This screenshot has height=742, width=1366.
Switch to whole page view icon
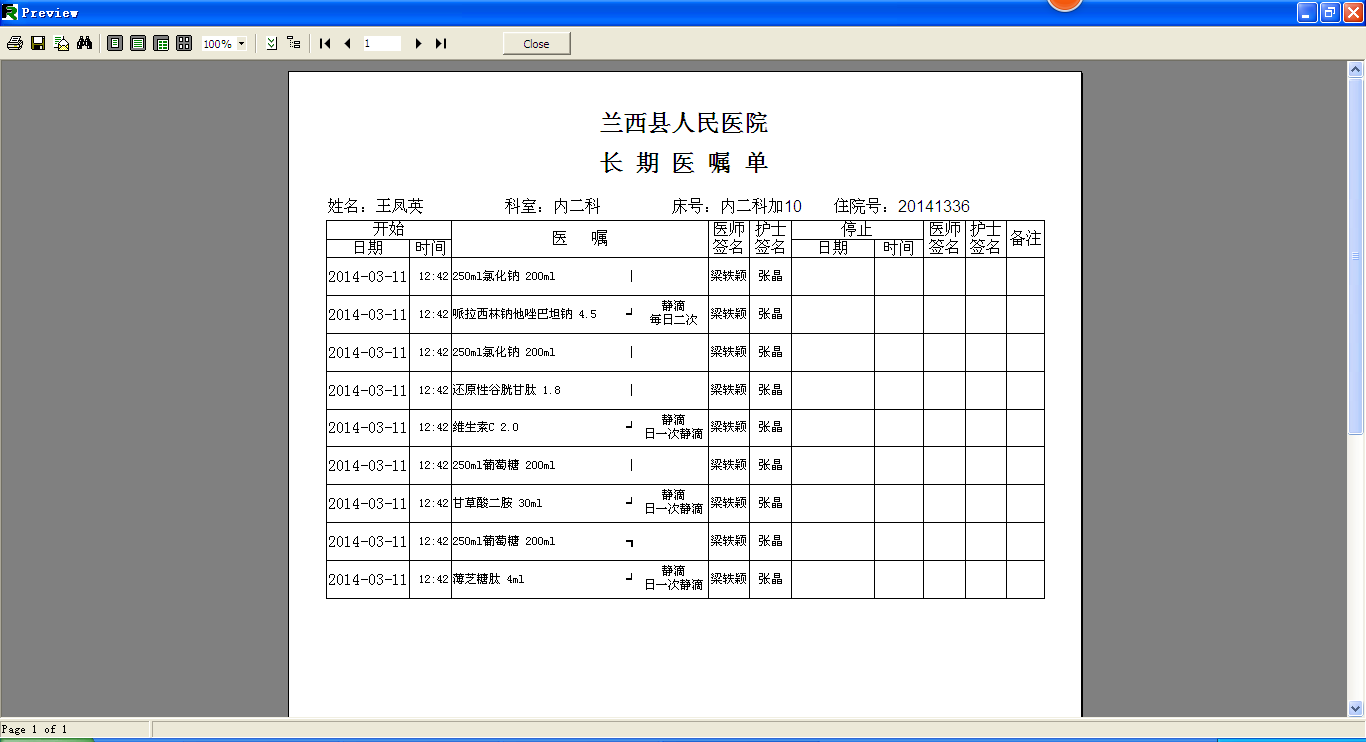(115, 44)
